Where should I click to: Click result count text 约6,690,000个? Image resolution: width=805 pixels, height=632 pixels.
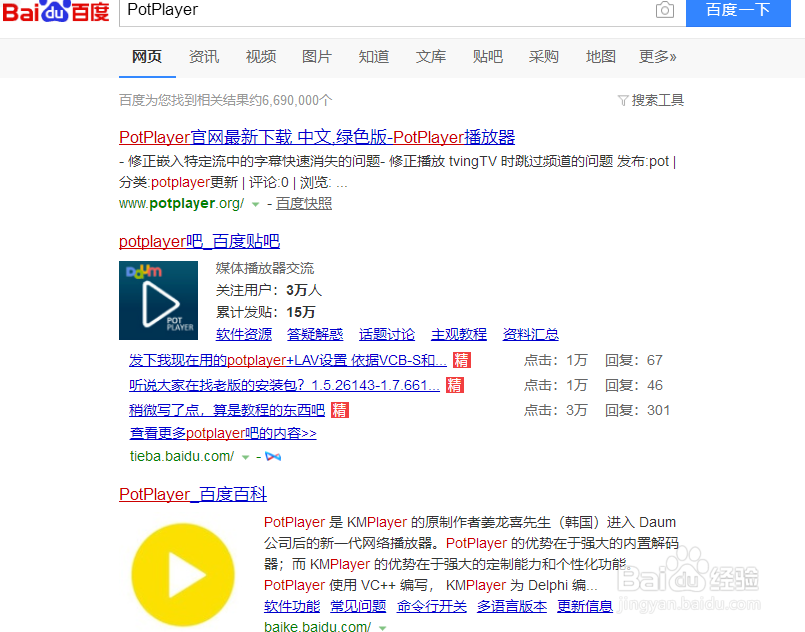click(291, 100)
